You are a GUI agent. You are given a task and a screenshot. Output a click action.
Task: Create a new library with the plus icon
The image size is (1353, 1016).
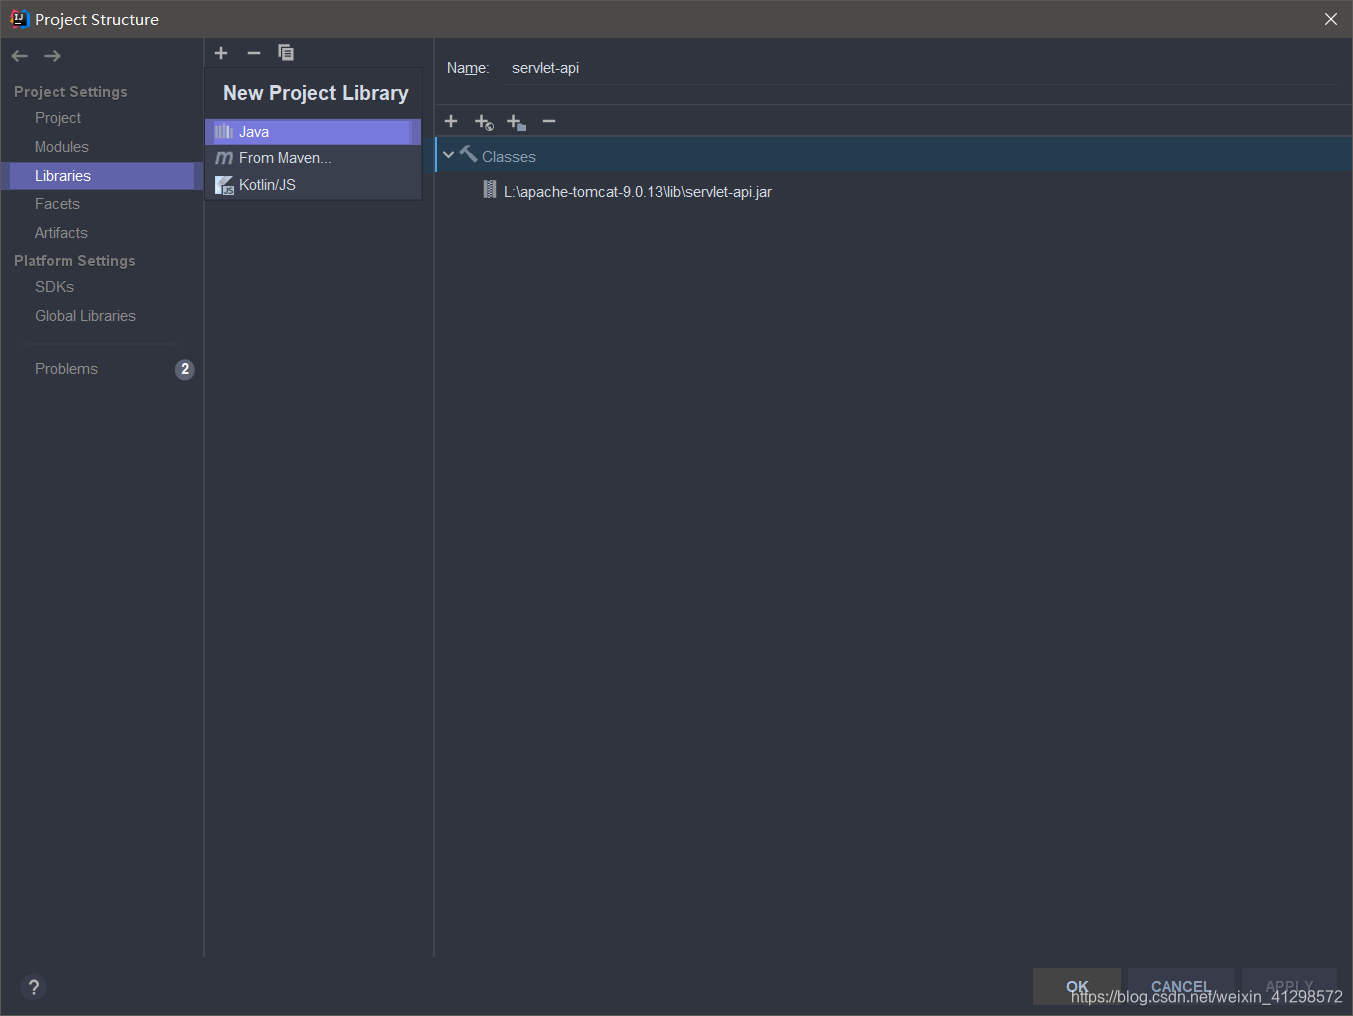coord(220,52)
